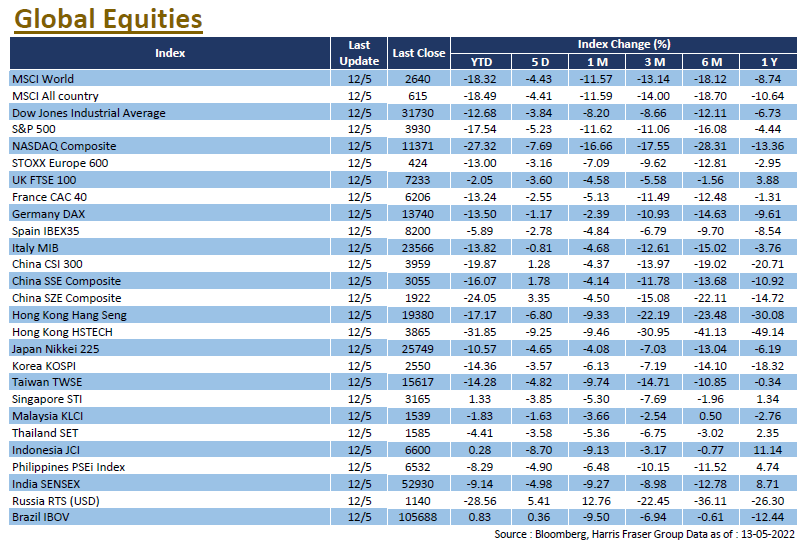Click HSTECH 1Y value -49.14
Viewport: 811px width, 547px height.
tap(768, 332)
